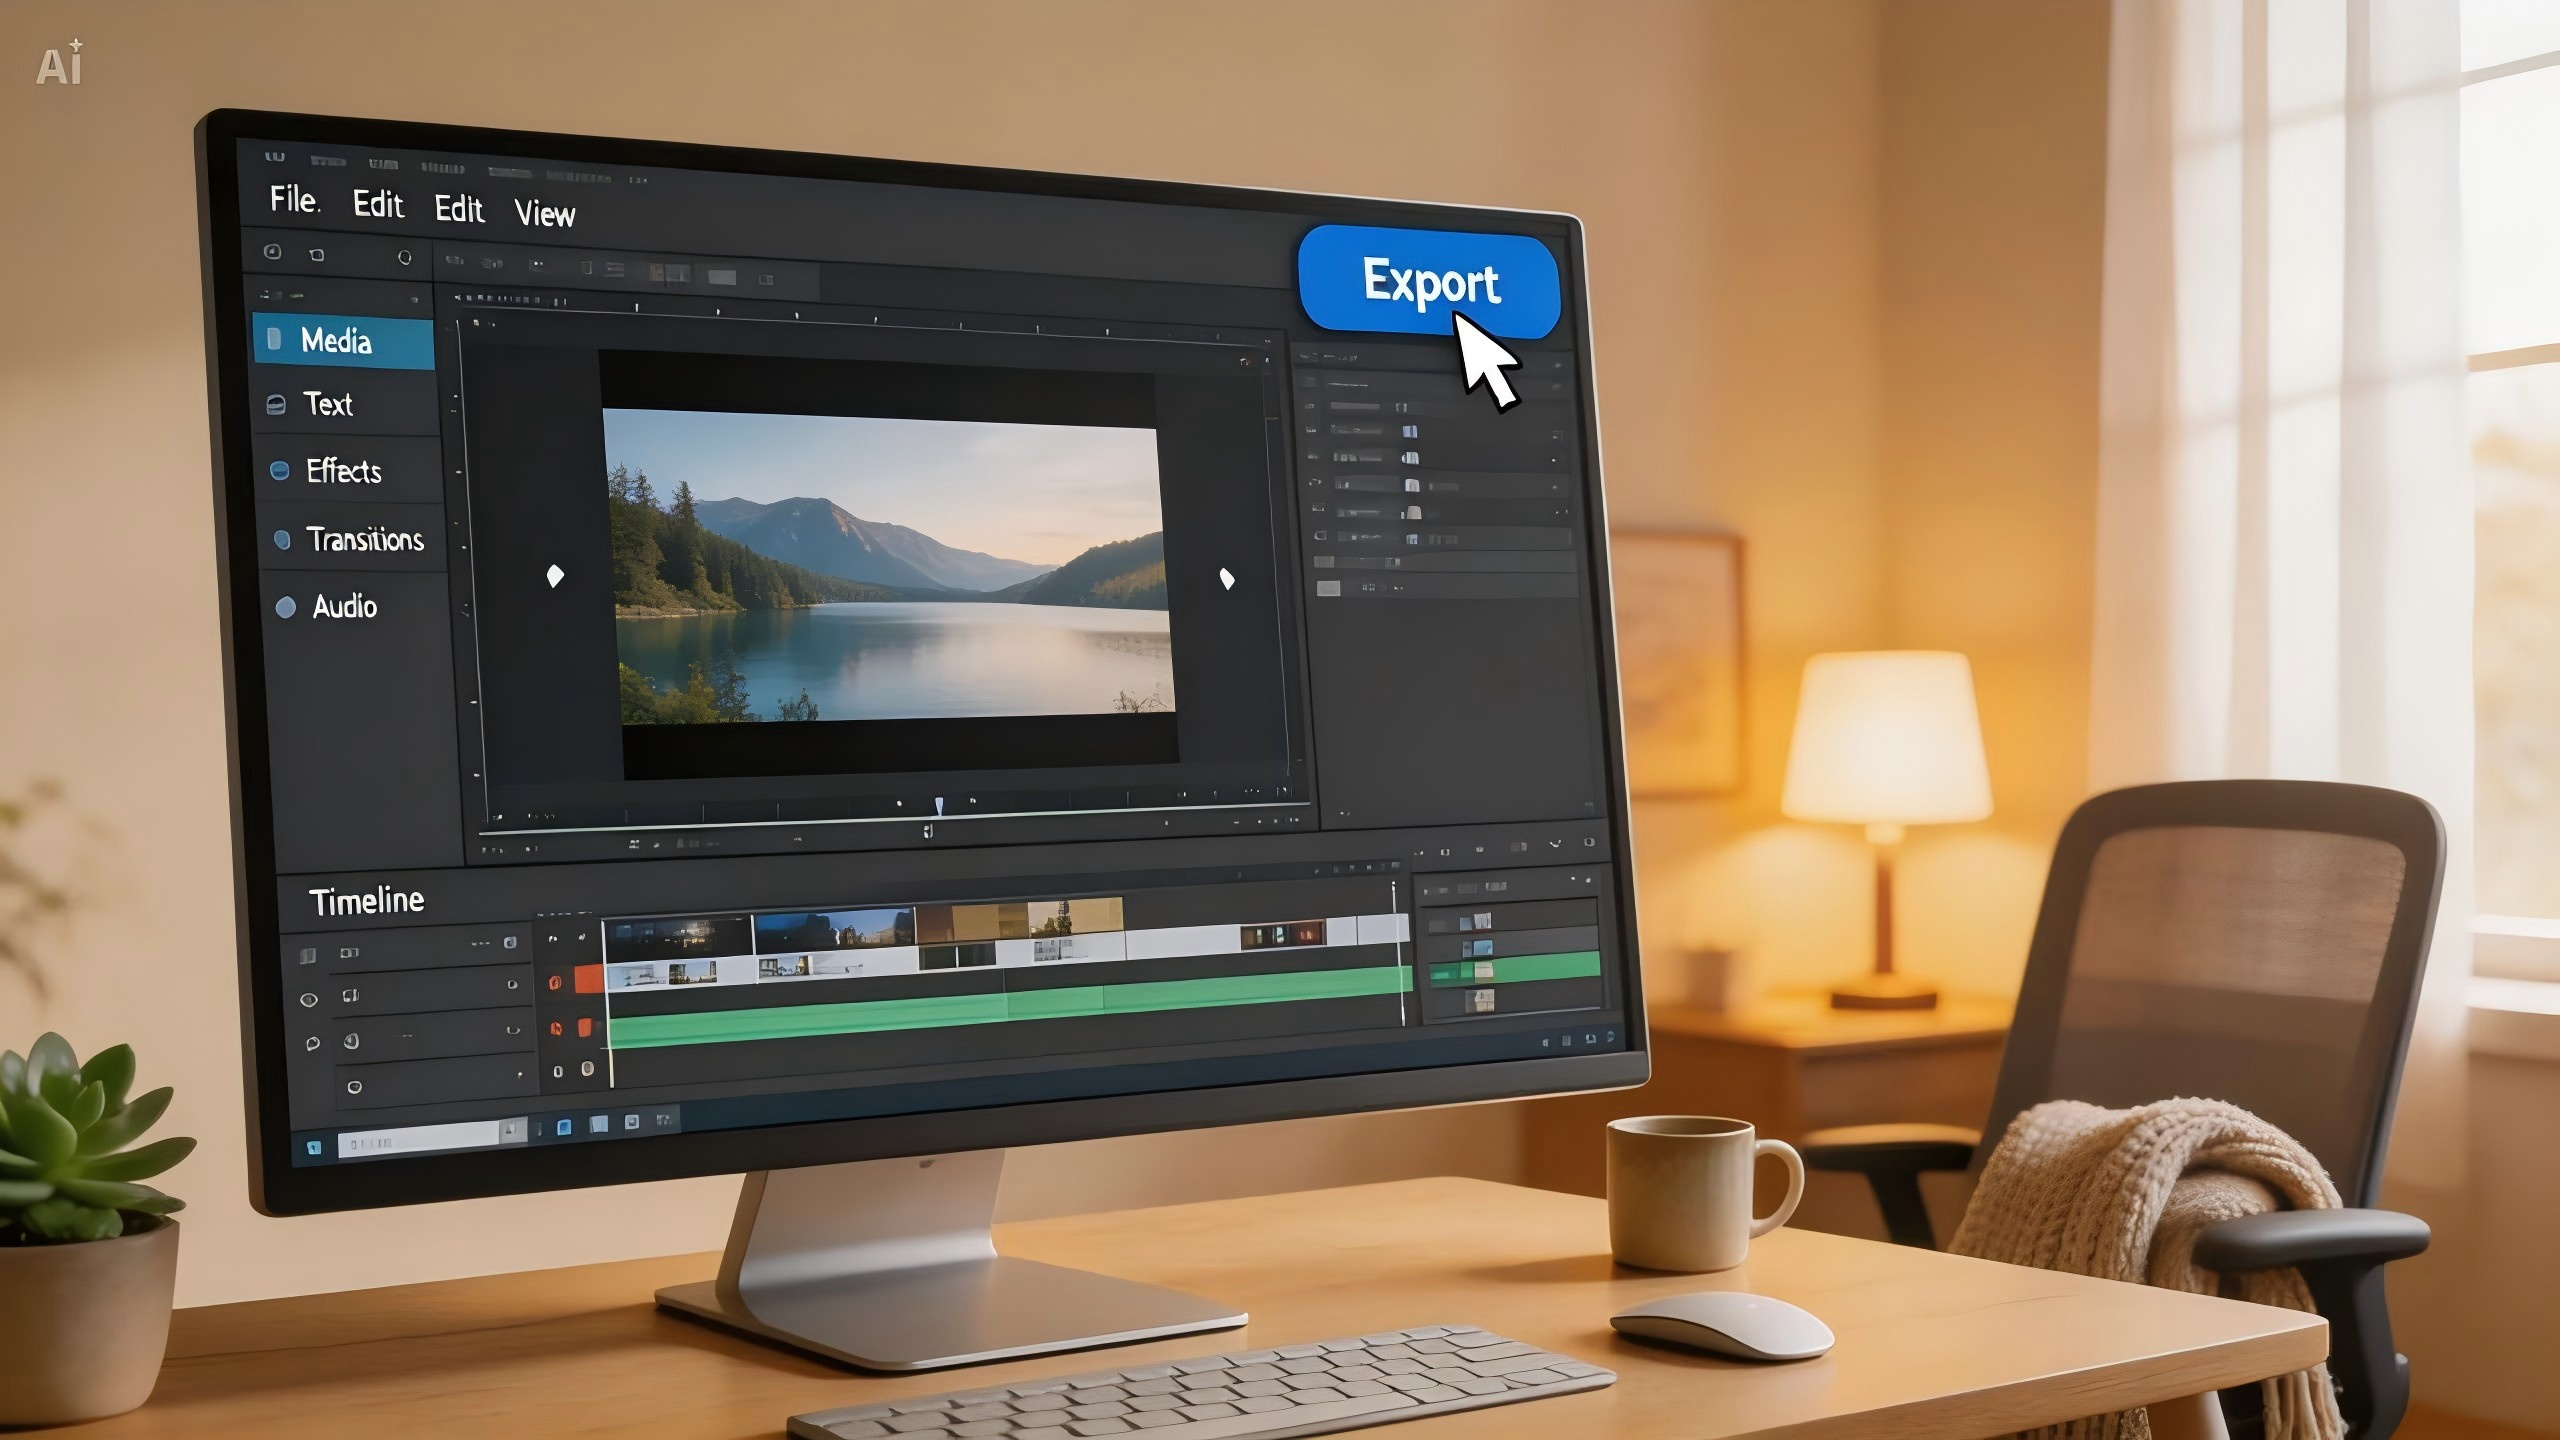Screen dimensions: 2560x1440
Task: Toggle visibility on the second timeline track
Action: (x=312, y=1042)
